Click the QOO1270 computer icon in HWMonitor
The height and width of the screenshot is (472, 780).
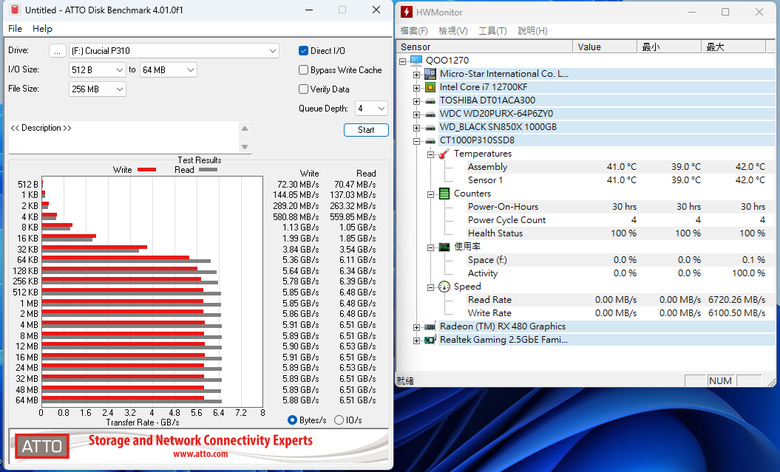pyautogui.click(x=416, y=60)
